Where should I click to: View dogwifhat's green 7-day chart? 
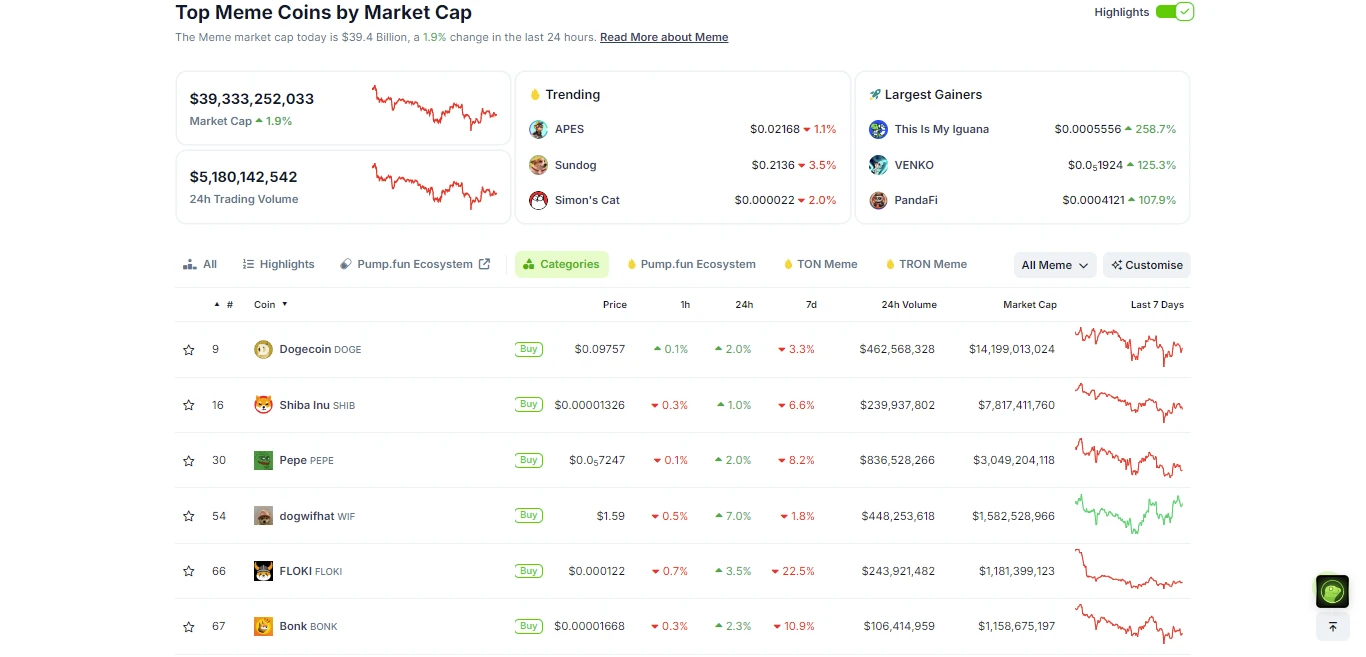(1129, 514)
